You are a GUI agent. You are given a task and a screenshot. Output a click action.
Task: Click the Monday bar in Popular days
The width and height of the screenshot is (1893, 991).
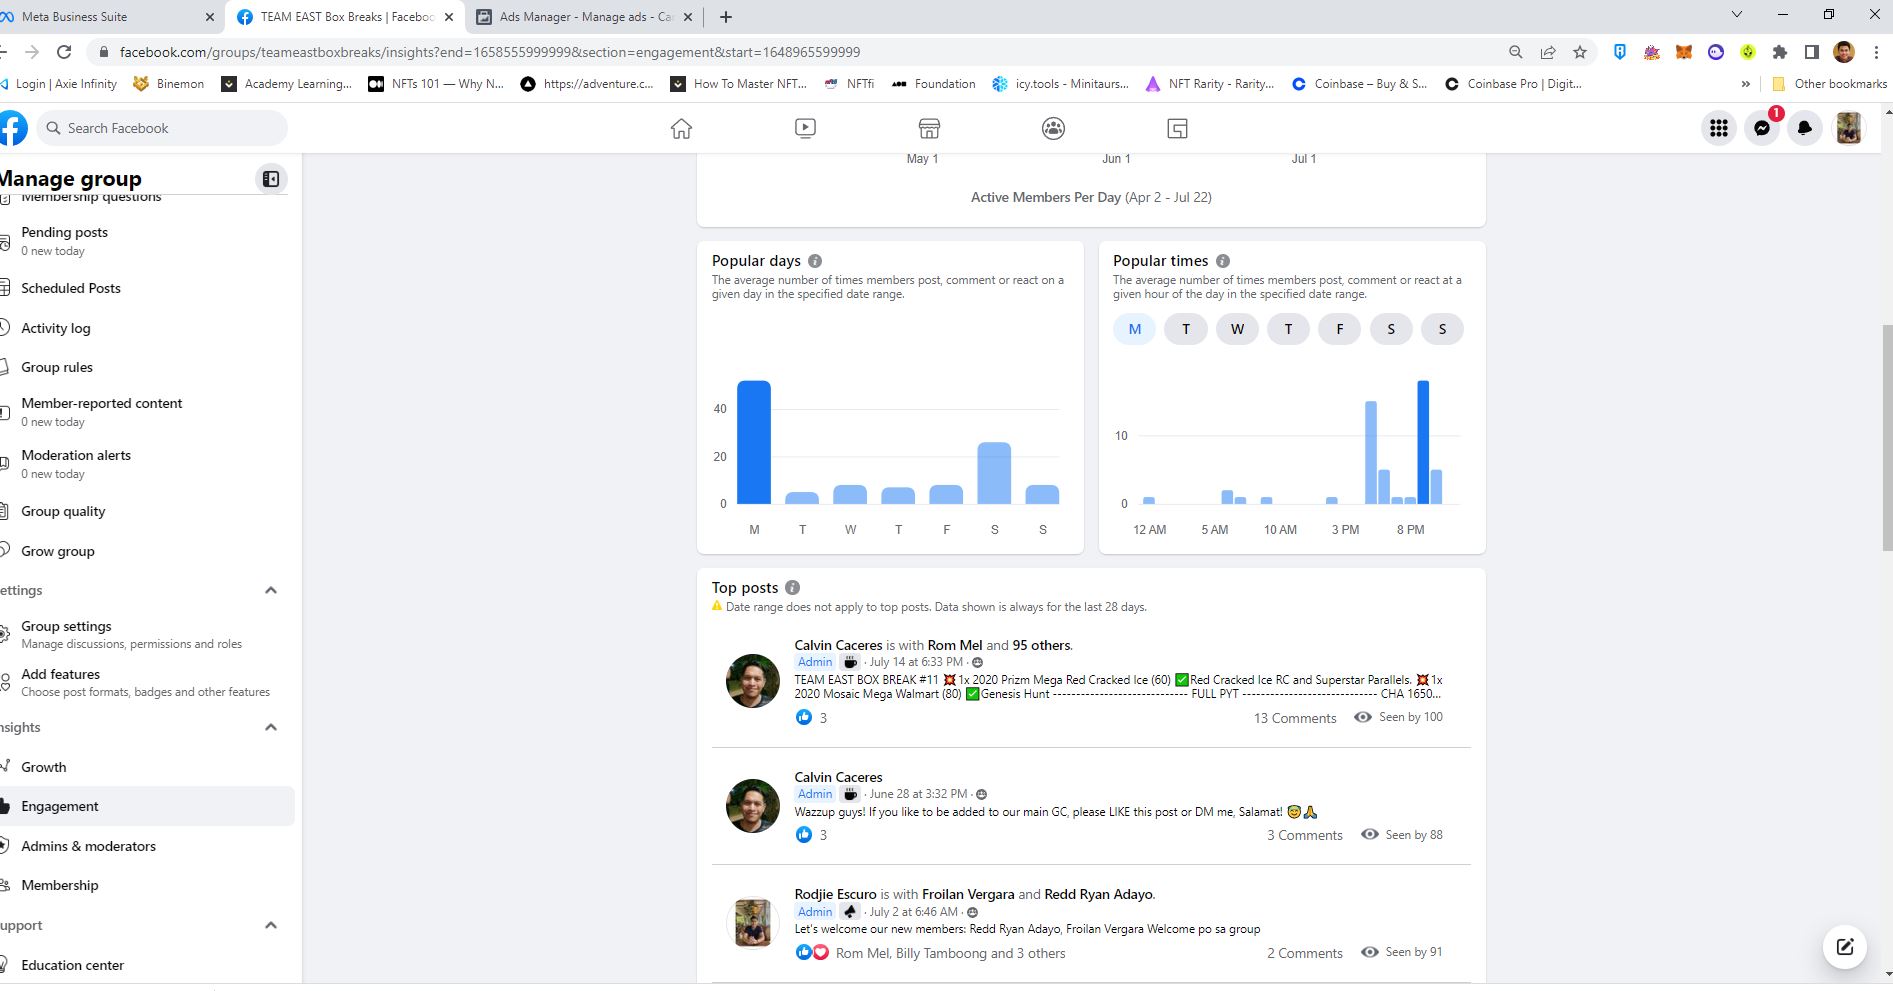point(754,442)
